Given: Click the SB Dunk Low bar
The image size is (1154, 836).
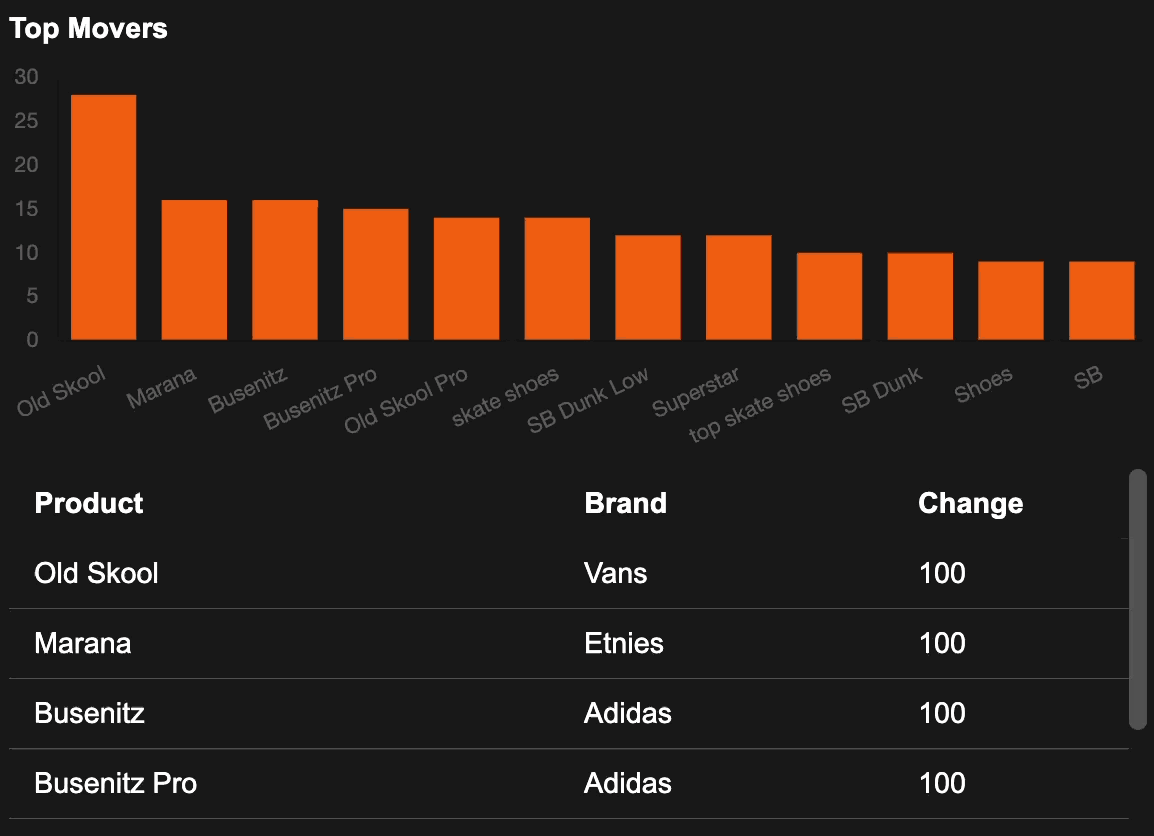Looking at the screenshot, I should (x=647, y=288).
